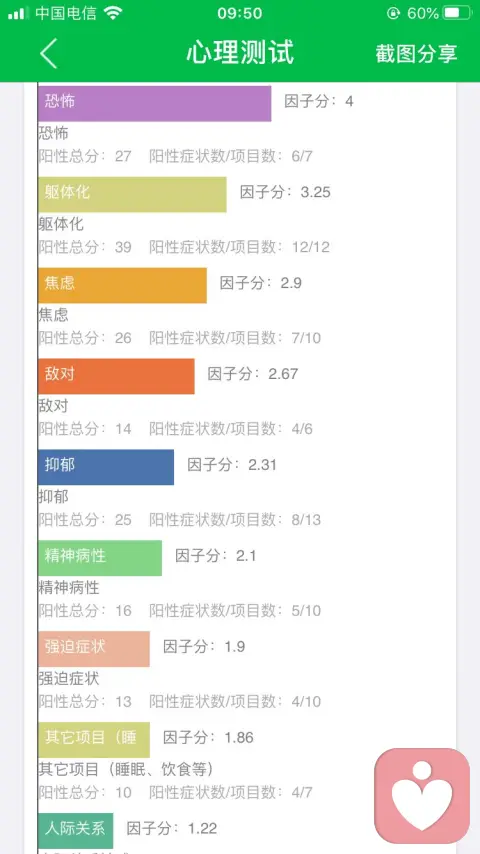The image size is (480, 854).
Task: Select the orange 焦虑 bar
Action: (x=123, y=285)
